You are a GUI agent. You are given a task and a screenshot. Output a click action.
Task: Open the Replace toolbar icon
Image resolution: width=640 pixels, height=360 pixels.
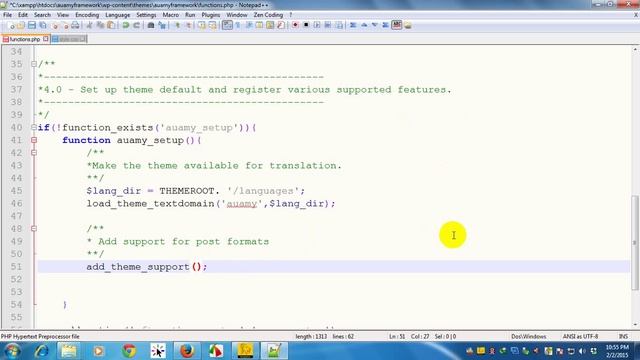(x=162, y=25)
